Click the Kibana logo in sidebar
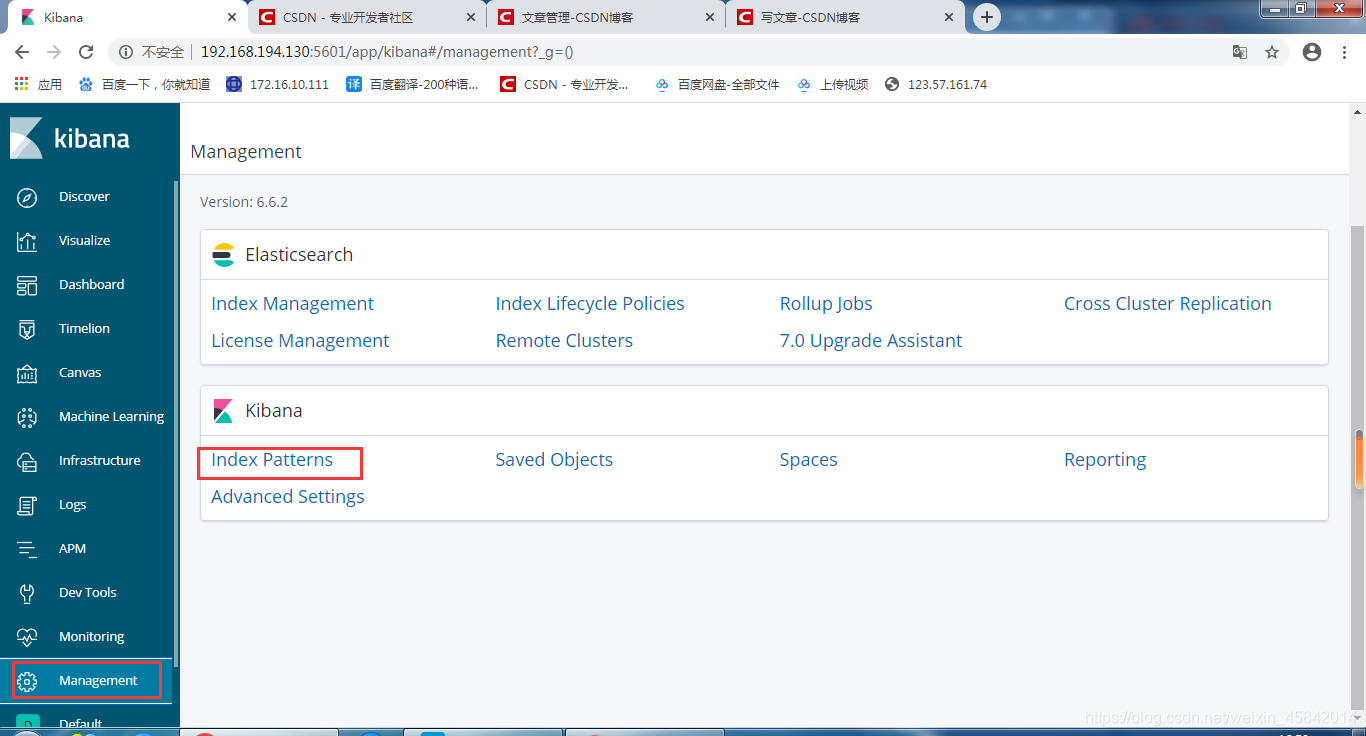1366x736 pixels. (x=70, y=138)
